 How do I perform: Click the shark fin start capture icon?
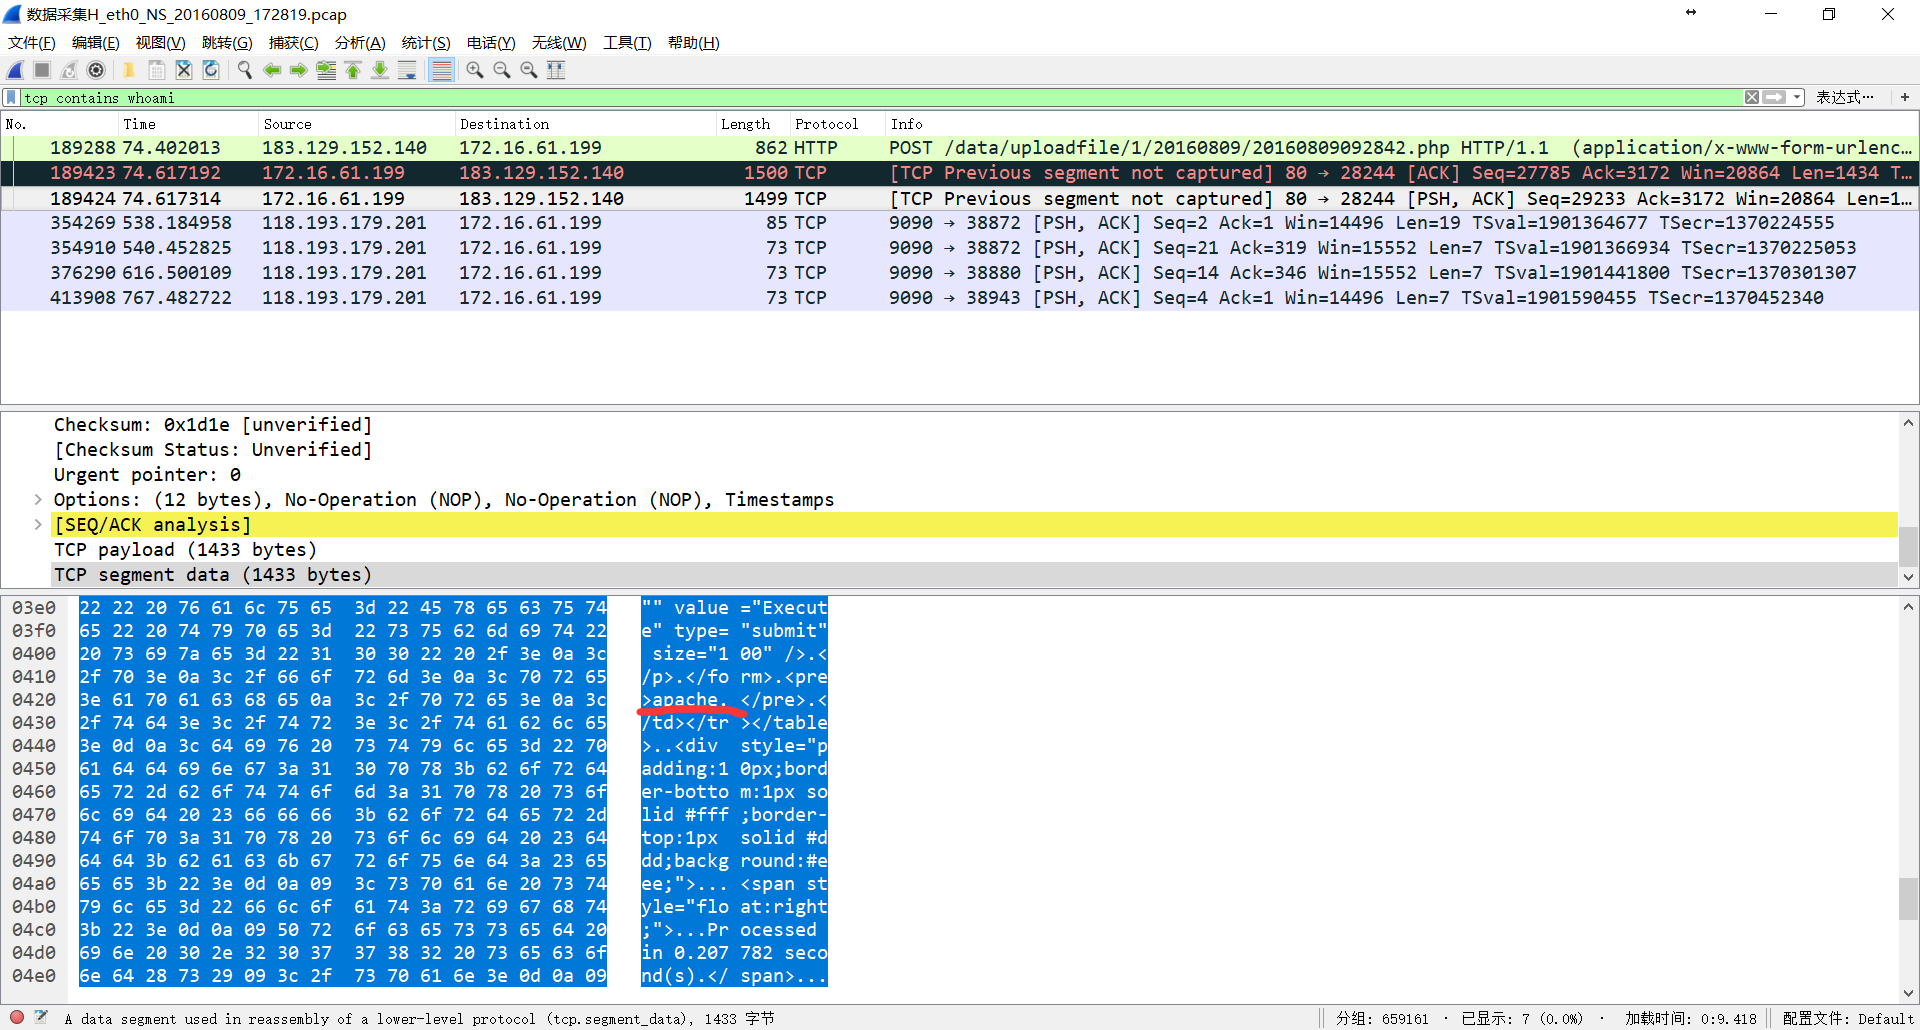tap(16, 70)
